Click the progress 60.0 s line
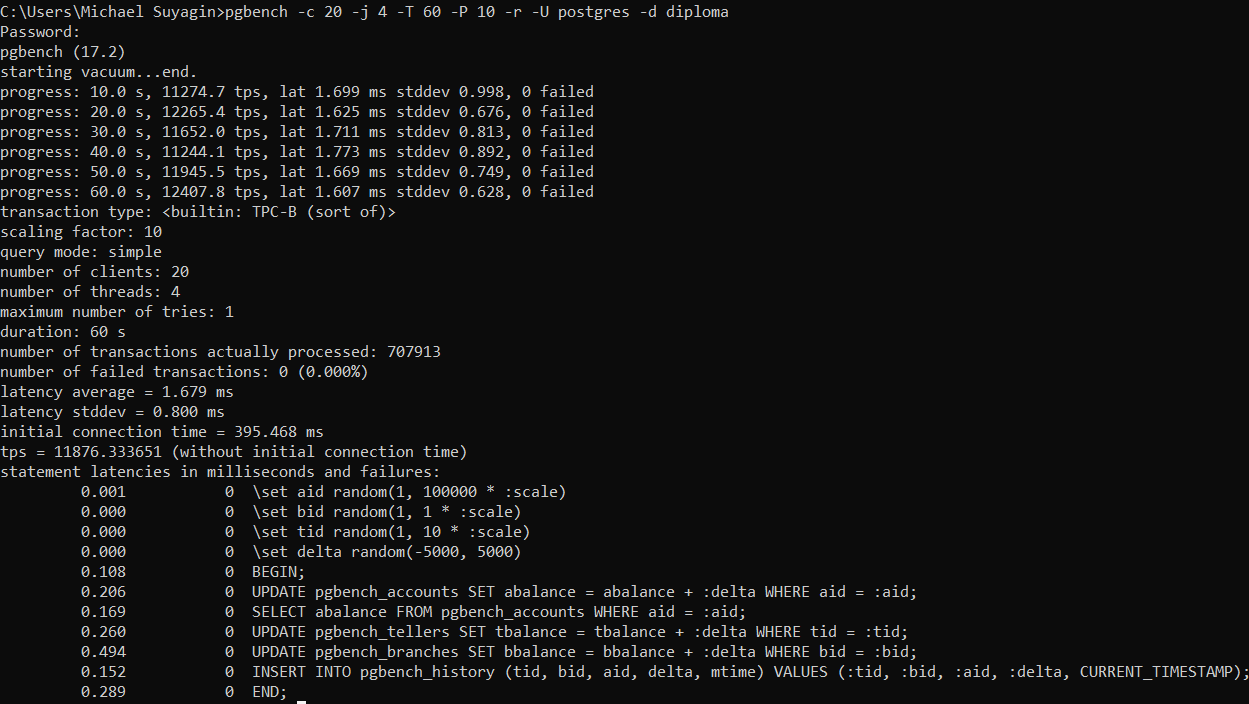 tap(296, 191)
